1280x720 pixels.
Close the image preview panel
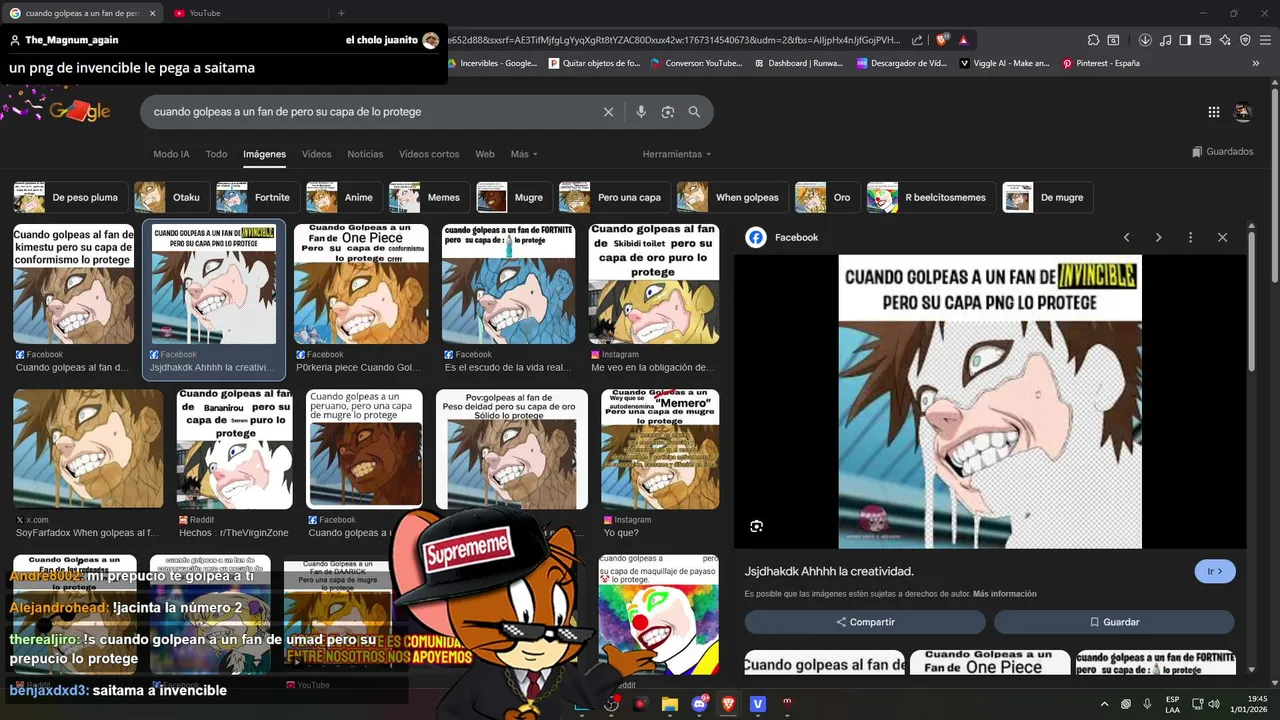coord(1222,237)
